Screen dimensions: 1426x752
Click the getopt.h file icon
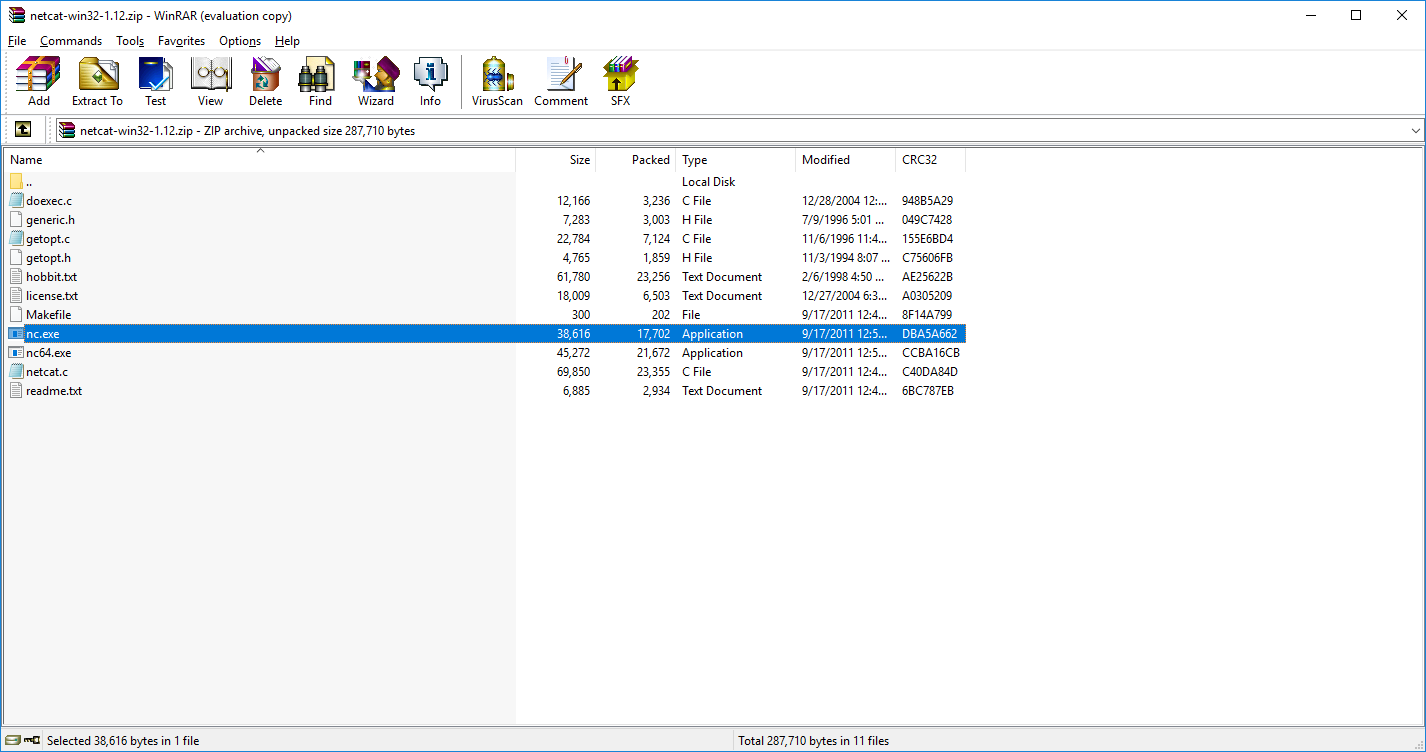(16, 258)
